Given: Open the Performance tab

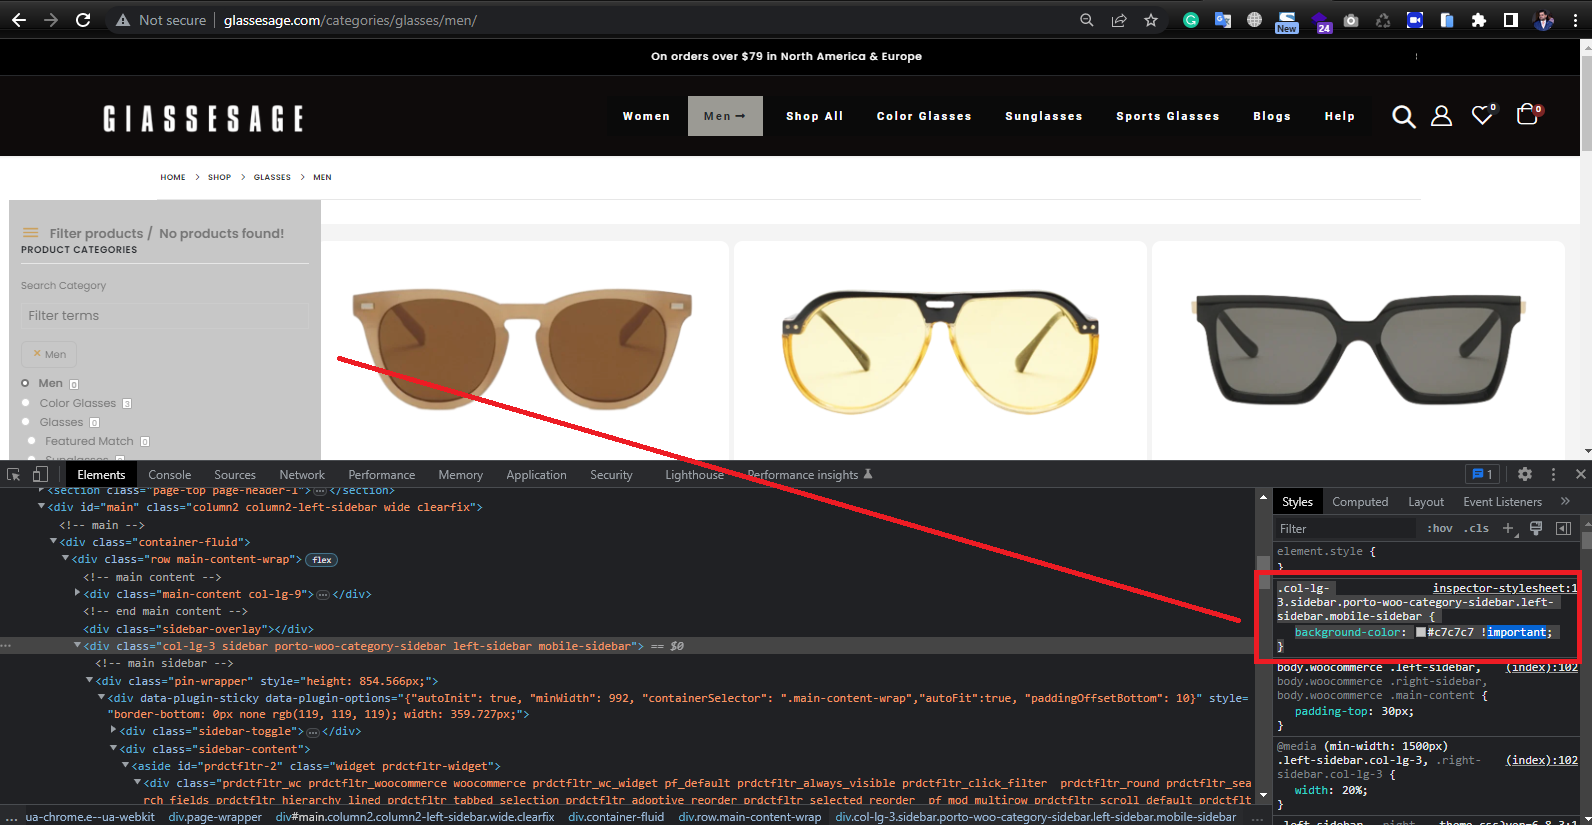Looking at the screenshot, I should click(x=381, y=475).
